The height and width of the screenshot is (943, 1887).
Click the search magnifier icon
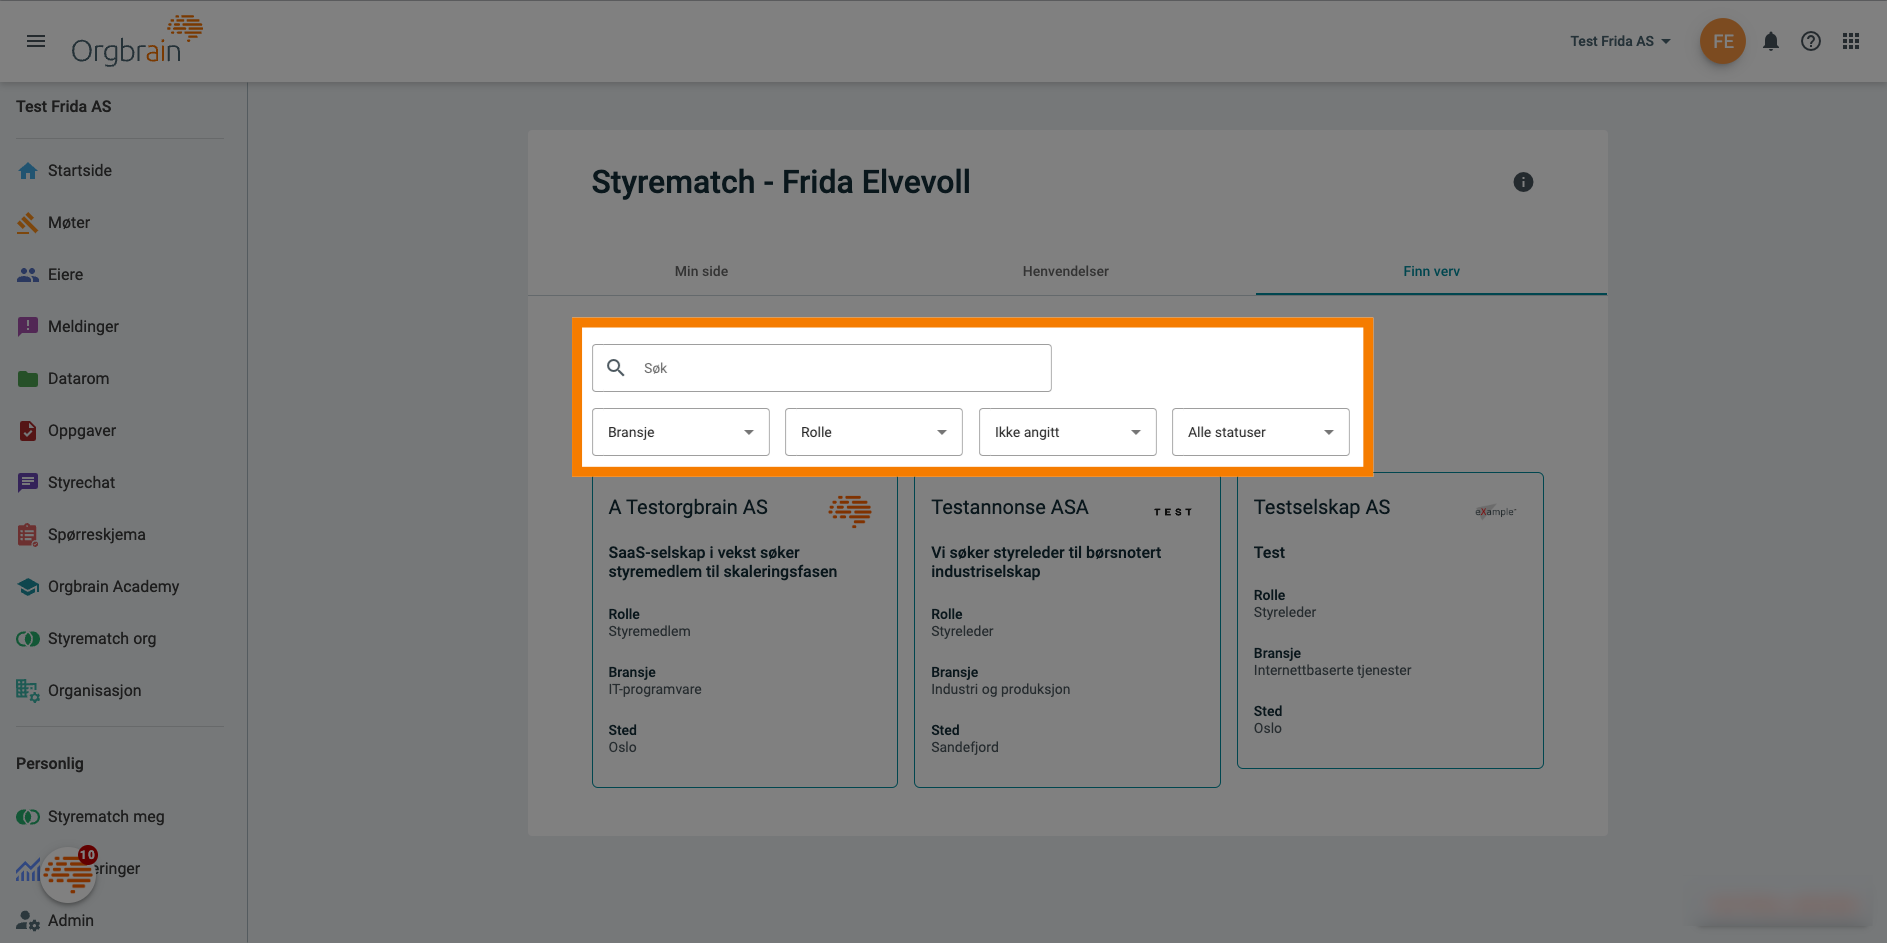[616, 368]
